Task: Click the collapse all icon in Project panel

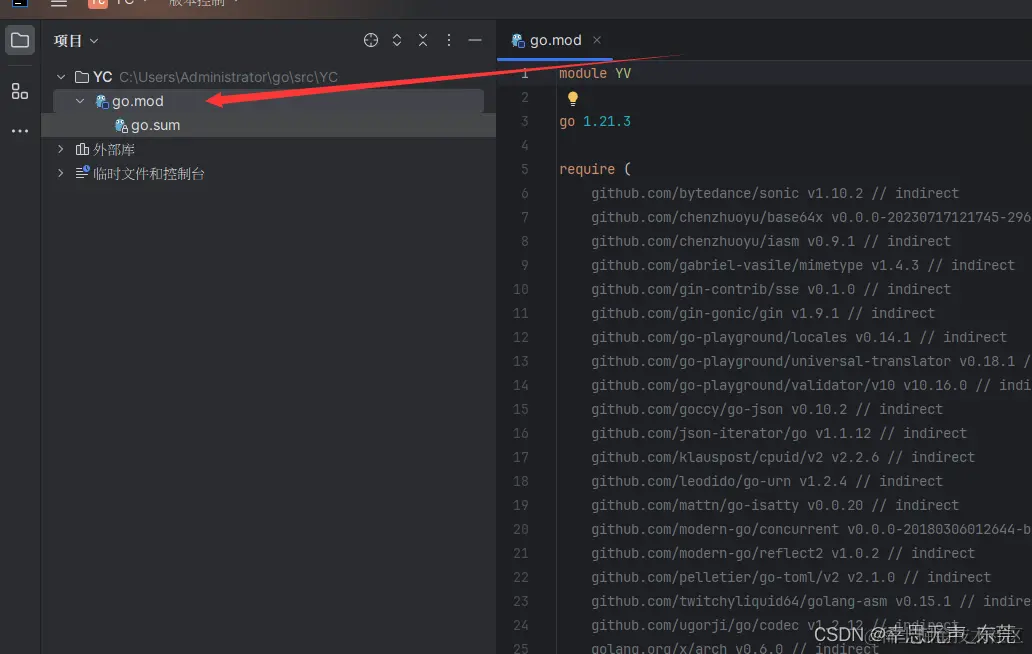Action: pos(423,40)
